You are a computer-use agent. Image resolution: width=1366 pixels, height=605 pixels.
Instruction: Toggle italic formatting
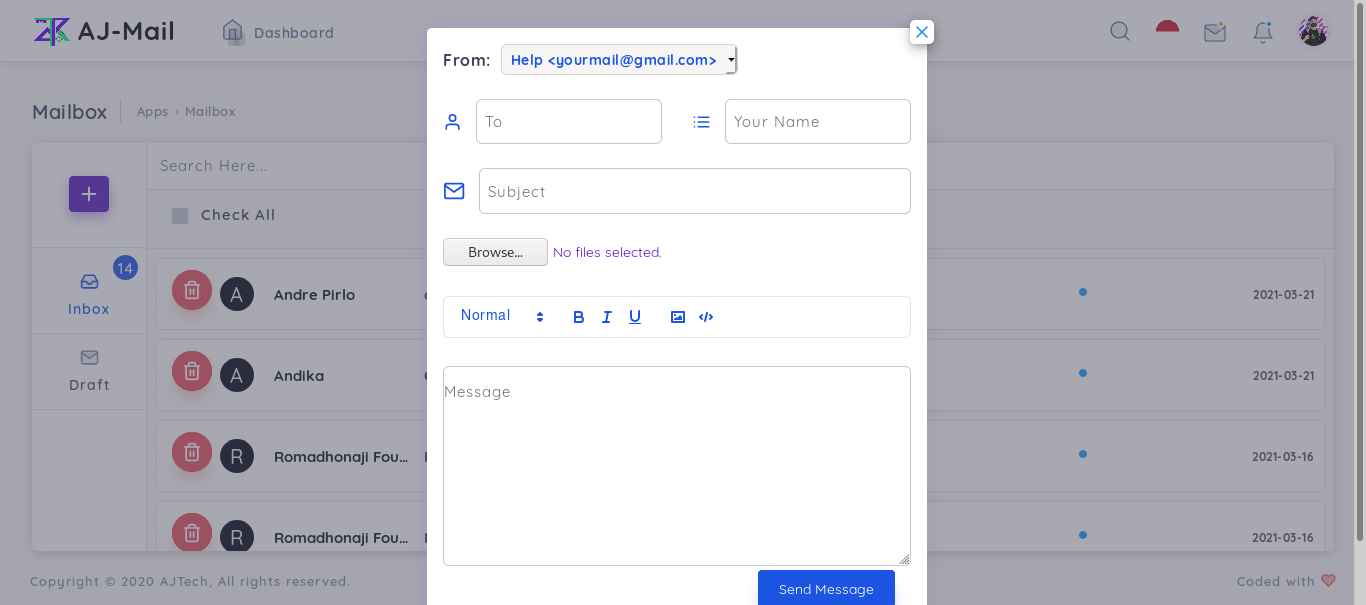606,317
